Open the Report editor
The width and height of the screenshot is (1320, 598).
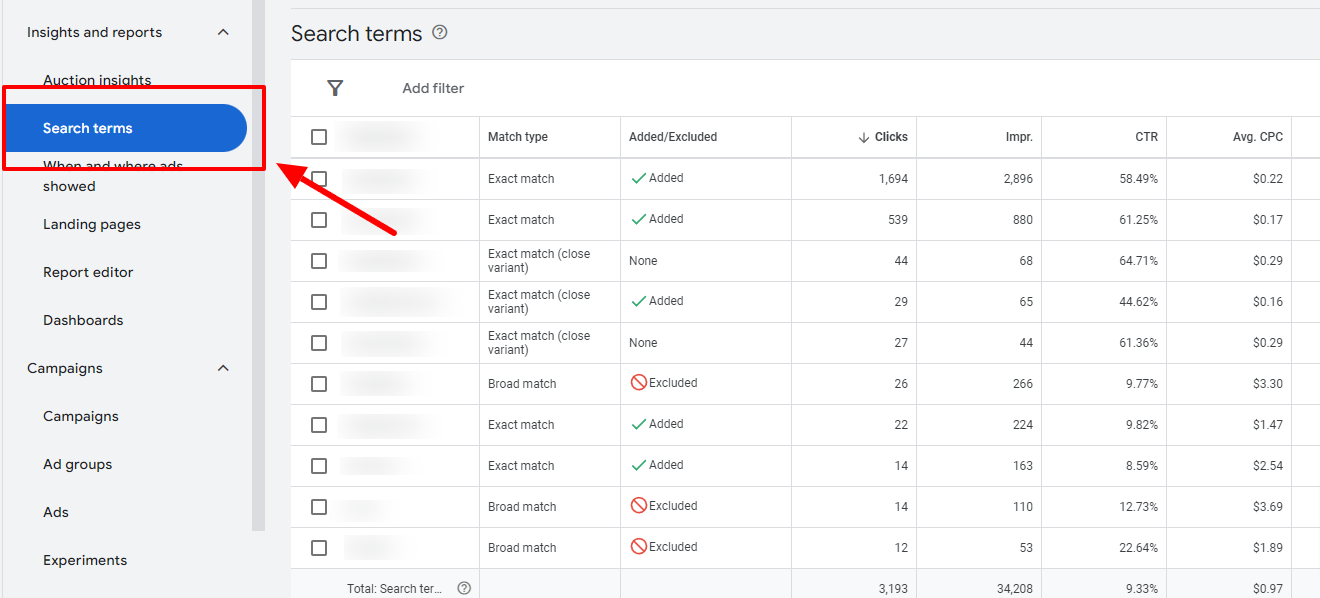pos(88,272)
